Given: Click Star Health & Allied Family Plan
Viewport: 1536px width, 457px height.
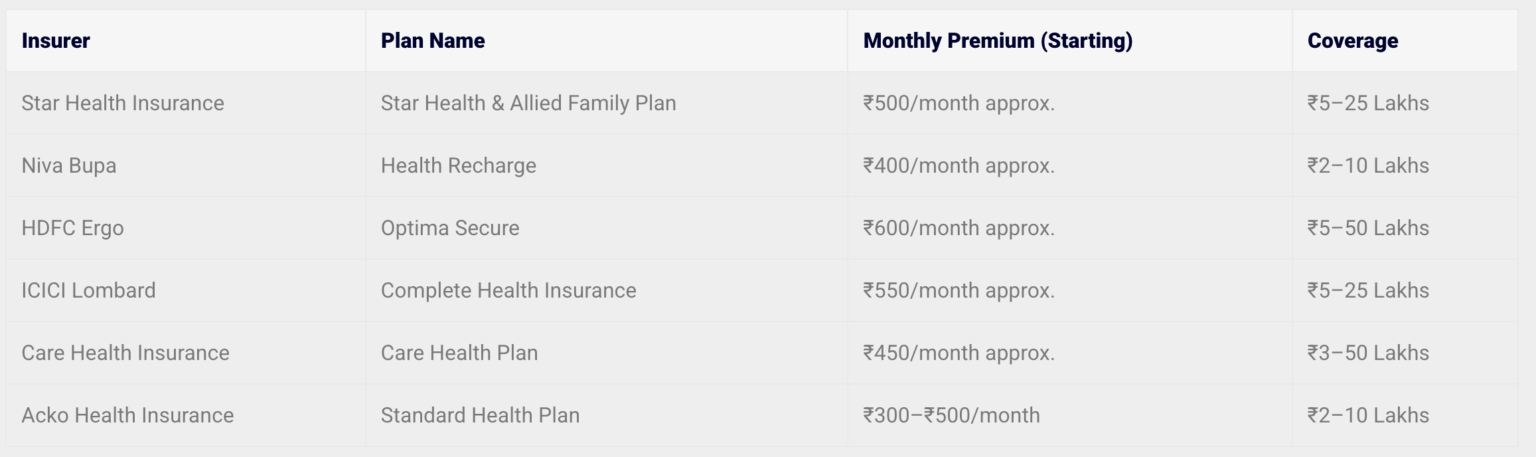Looking at the screenshot, I should click(x=528, y=103).
